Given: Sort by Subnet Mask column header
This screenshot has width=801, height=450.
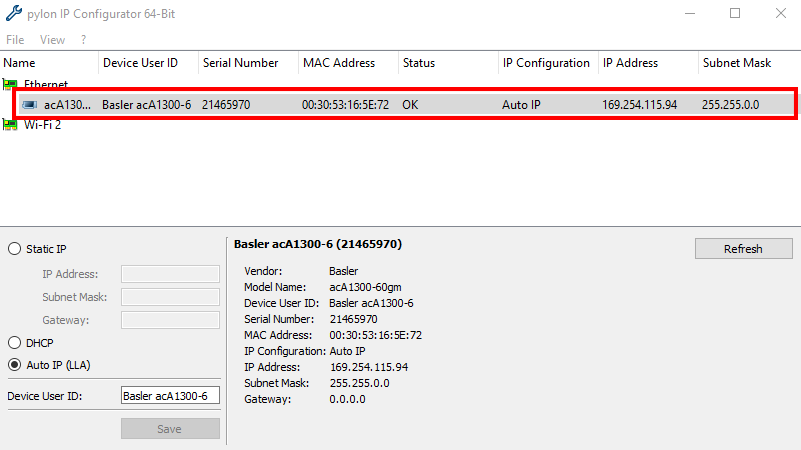Looking at the screenshot, I should click(x=749, y=63).
